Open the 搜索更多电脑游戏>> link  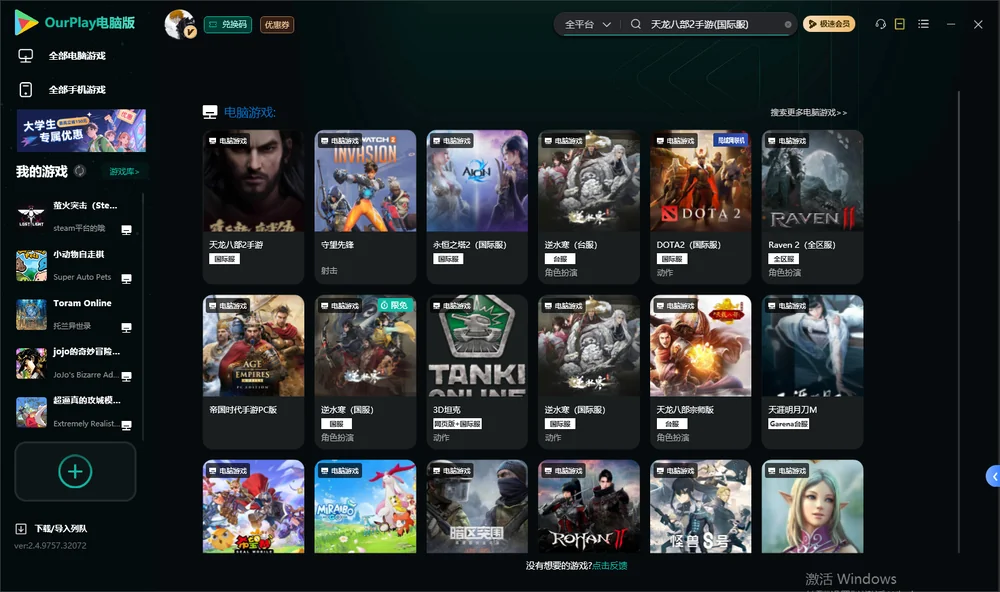coord(809,113)
